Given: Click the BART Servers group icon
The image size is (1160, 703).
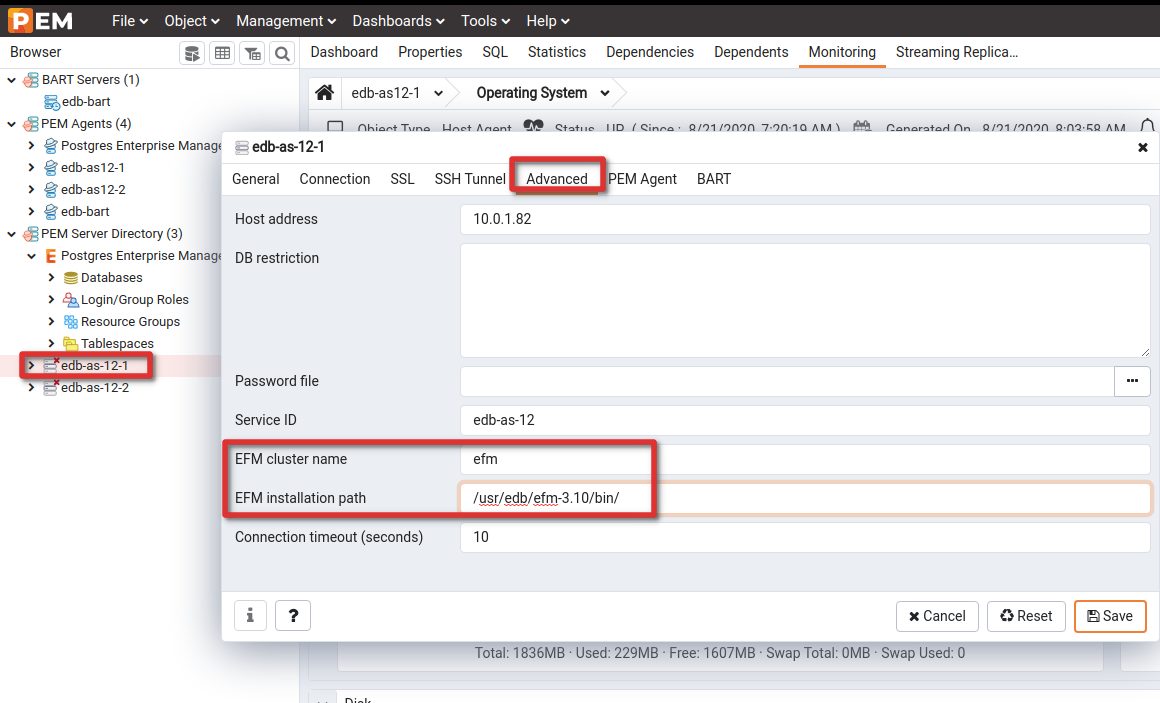Looking at the screenshot, I should (x=31, y=80).
